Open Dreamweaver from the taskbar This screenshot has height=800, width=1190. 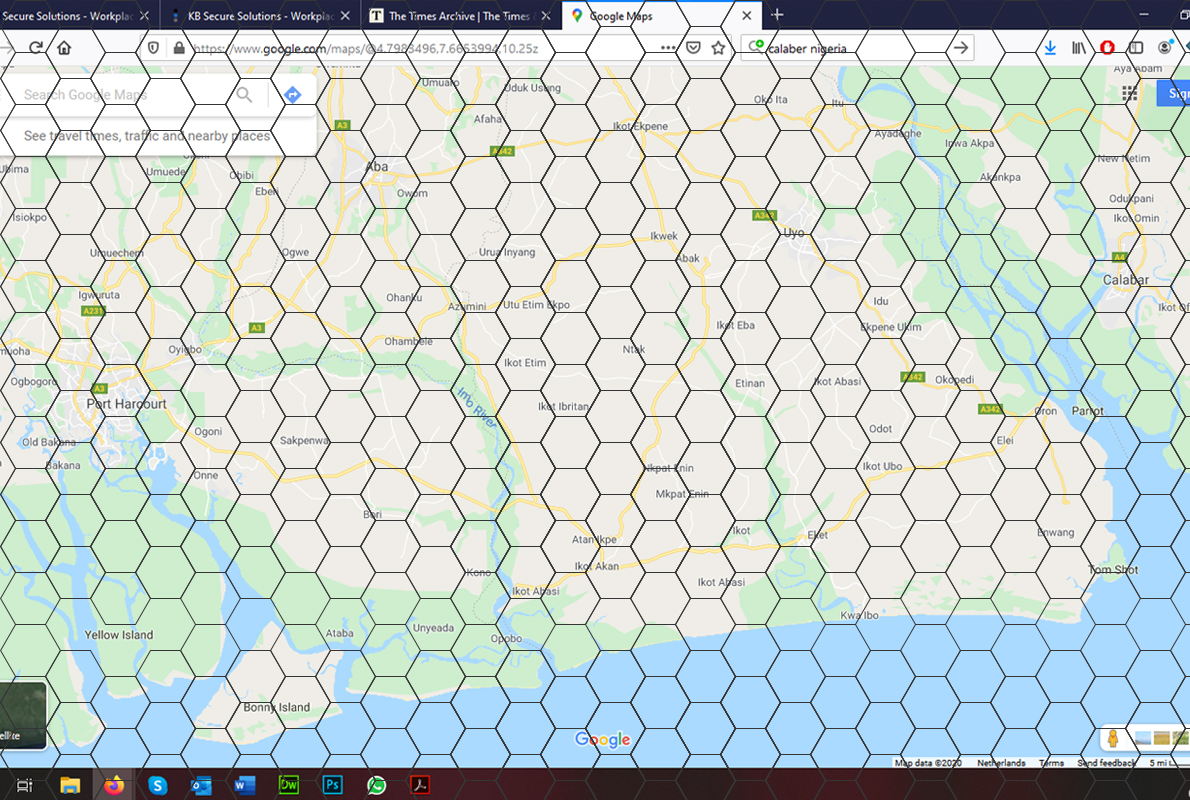tap(288, 785)
